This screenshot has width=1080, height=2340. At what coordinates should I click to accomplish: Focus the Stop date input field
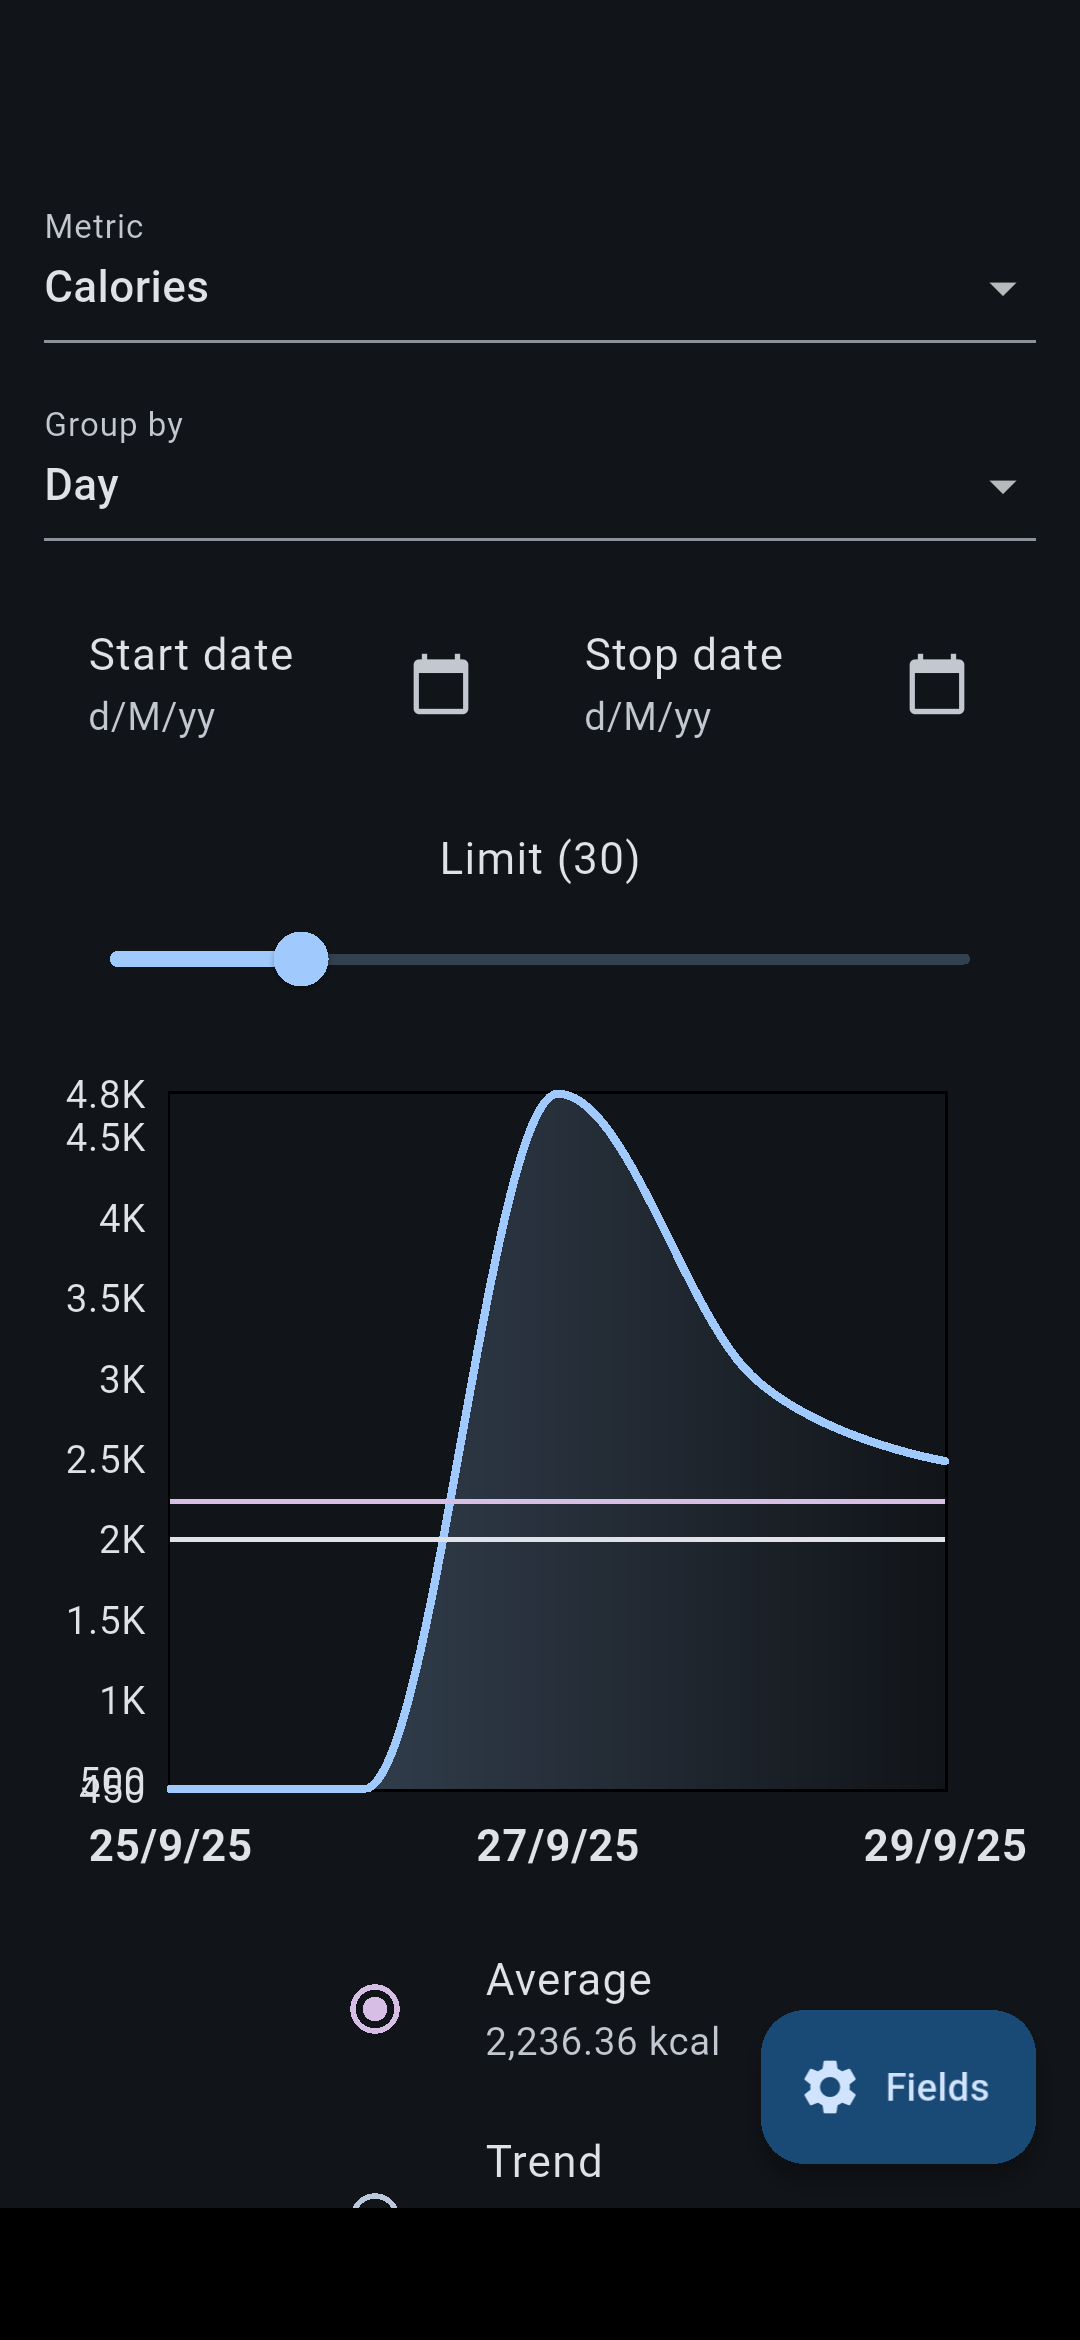tap(684, 685)
